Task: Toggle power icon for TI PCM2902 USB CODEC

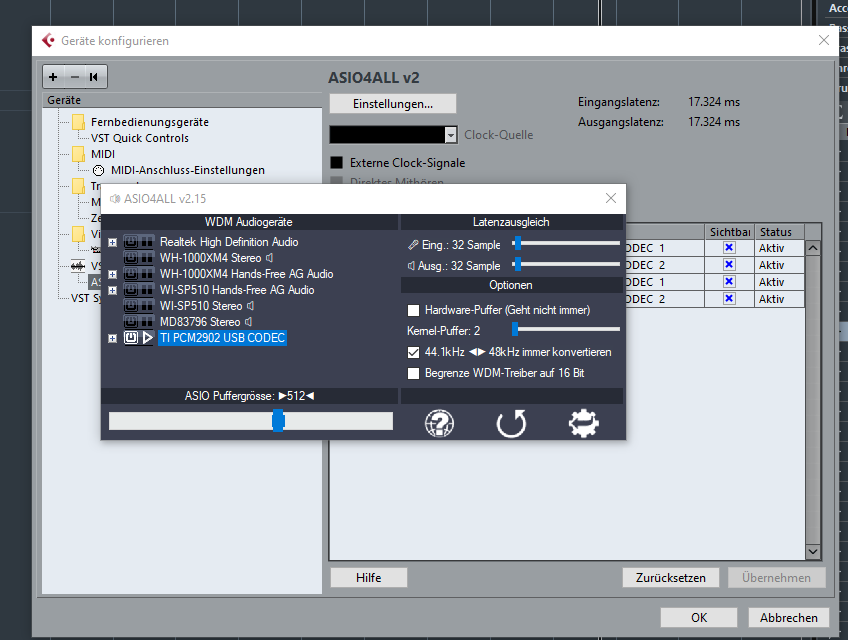Action: 131,338
